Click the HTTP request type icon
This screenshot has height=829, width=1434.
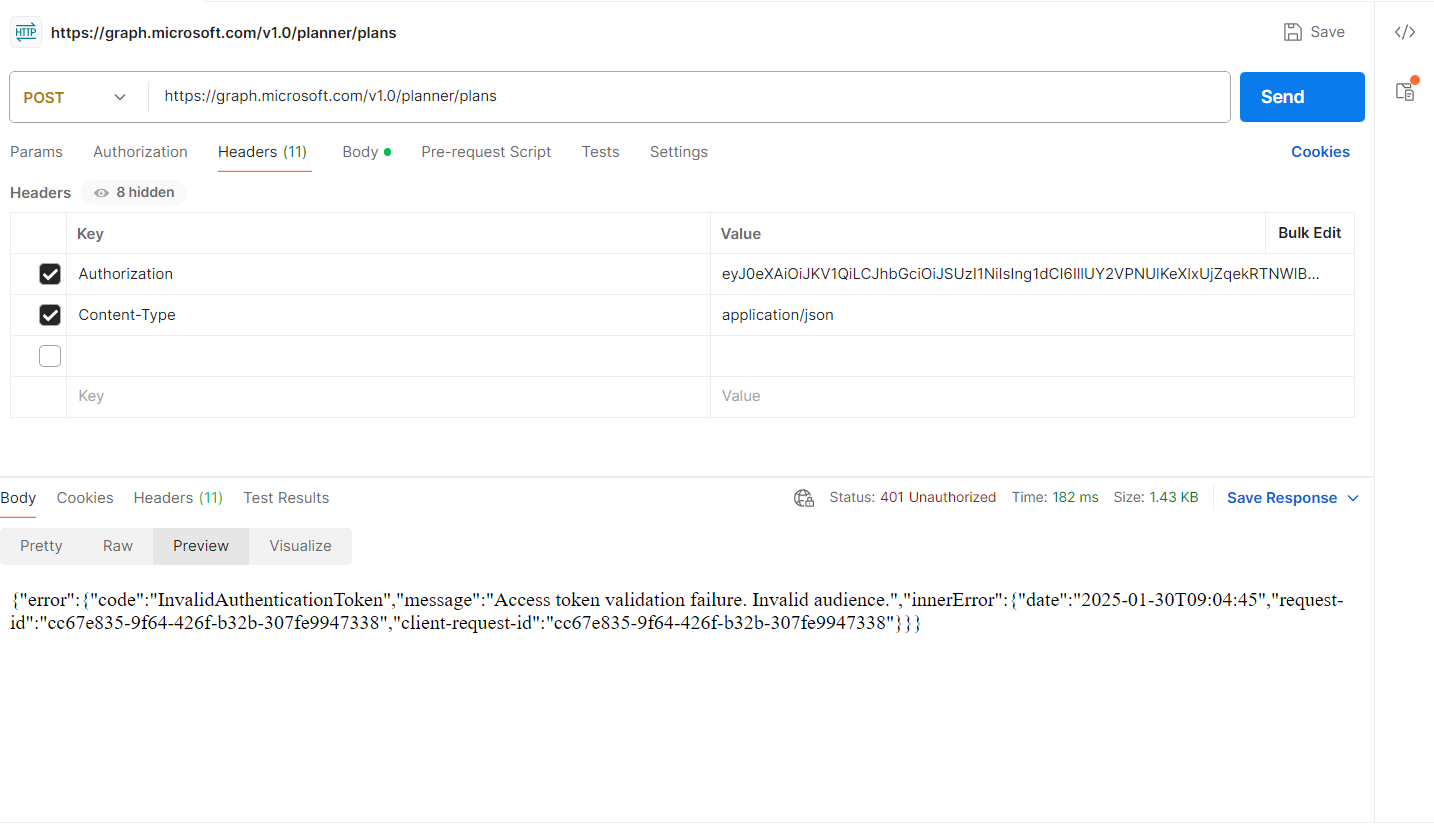coord(25,32)
